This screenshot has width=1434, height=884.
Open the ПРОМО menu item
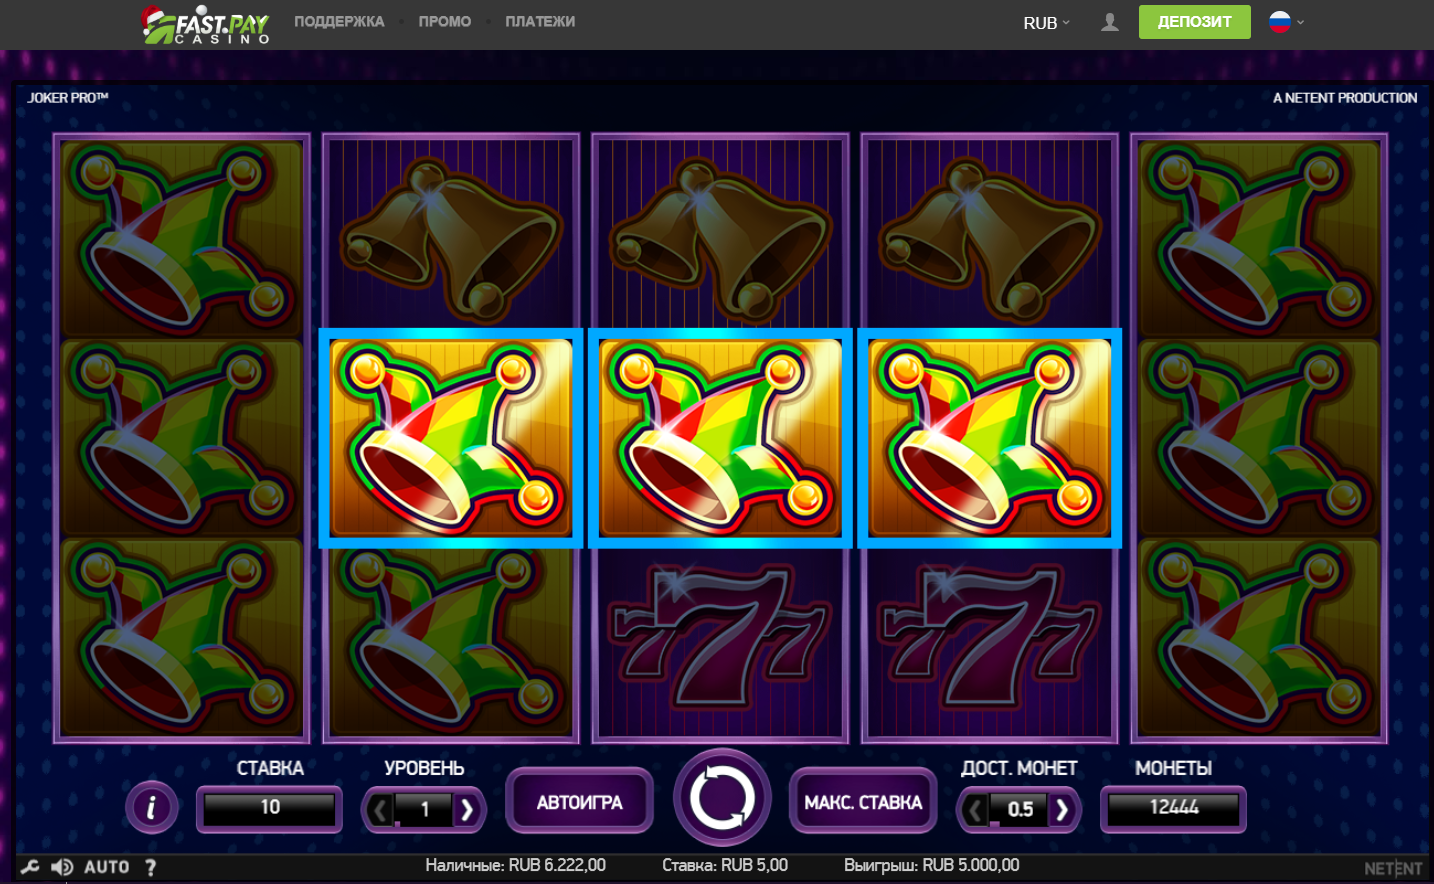(445, 21)
